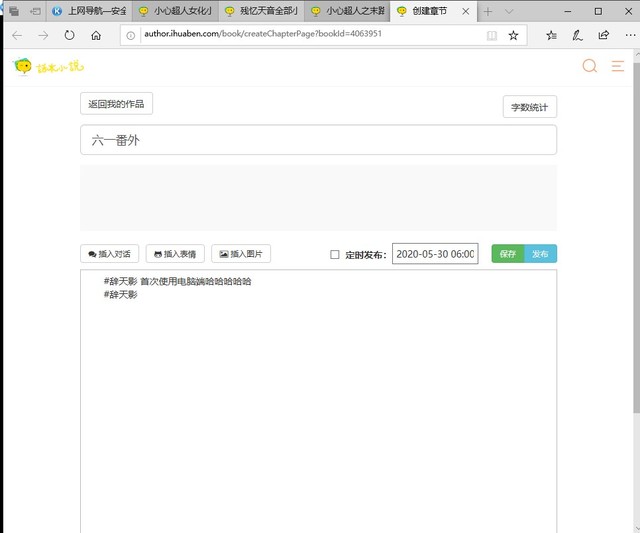Click the chapter title field 六一番外
640x533 pixels.
318,140
